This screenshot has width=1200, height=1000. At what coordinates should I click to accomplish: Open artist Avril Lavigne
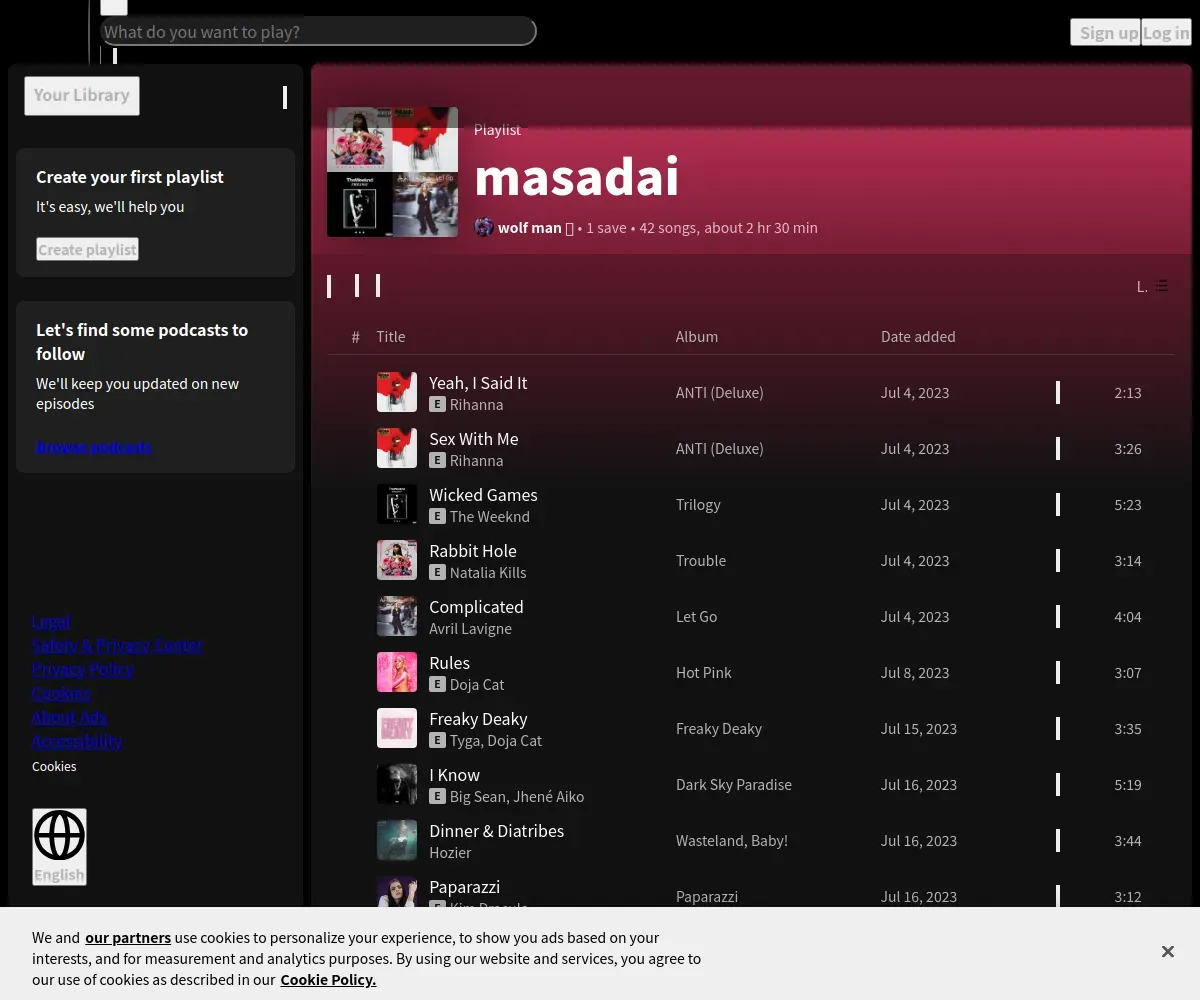(470, 628)
